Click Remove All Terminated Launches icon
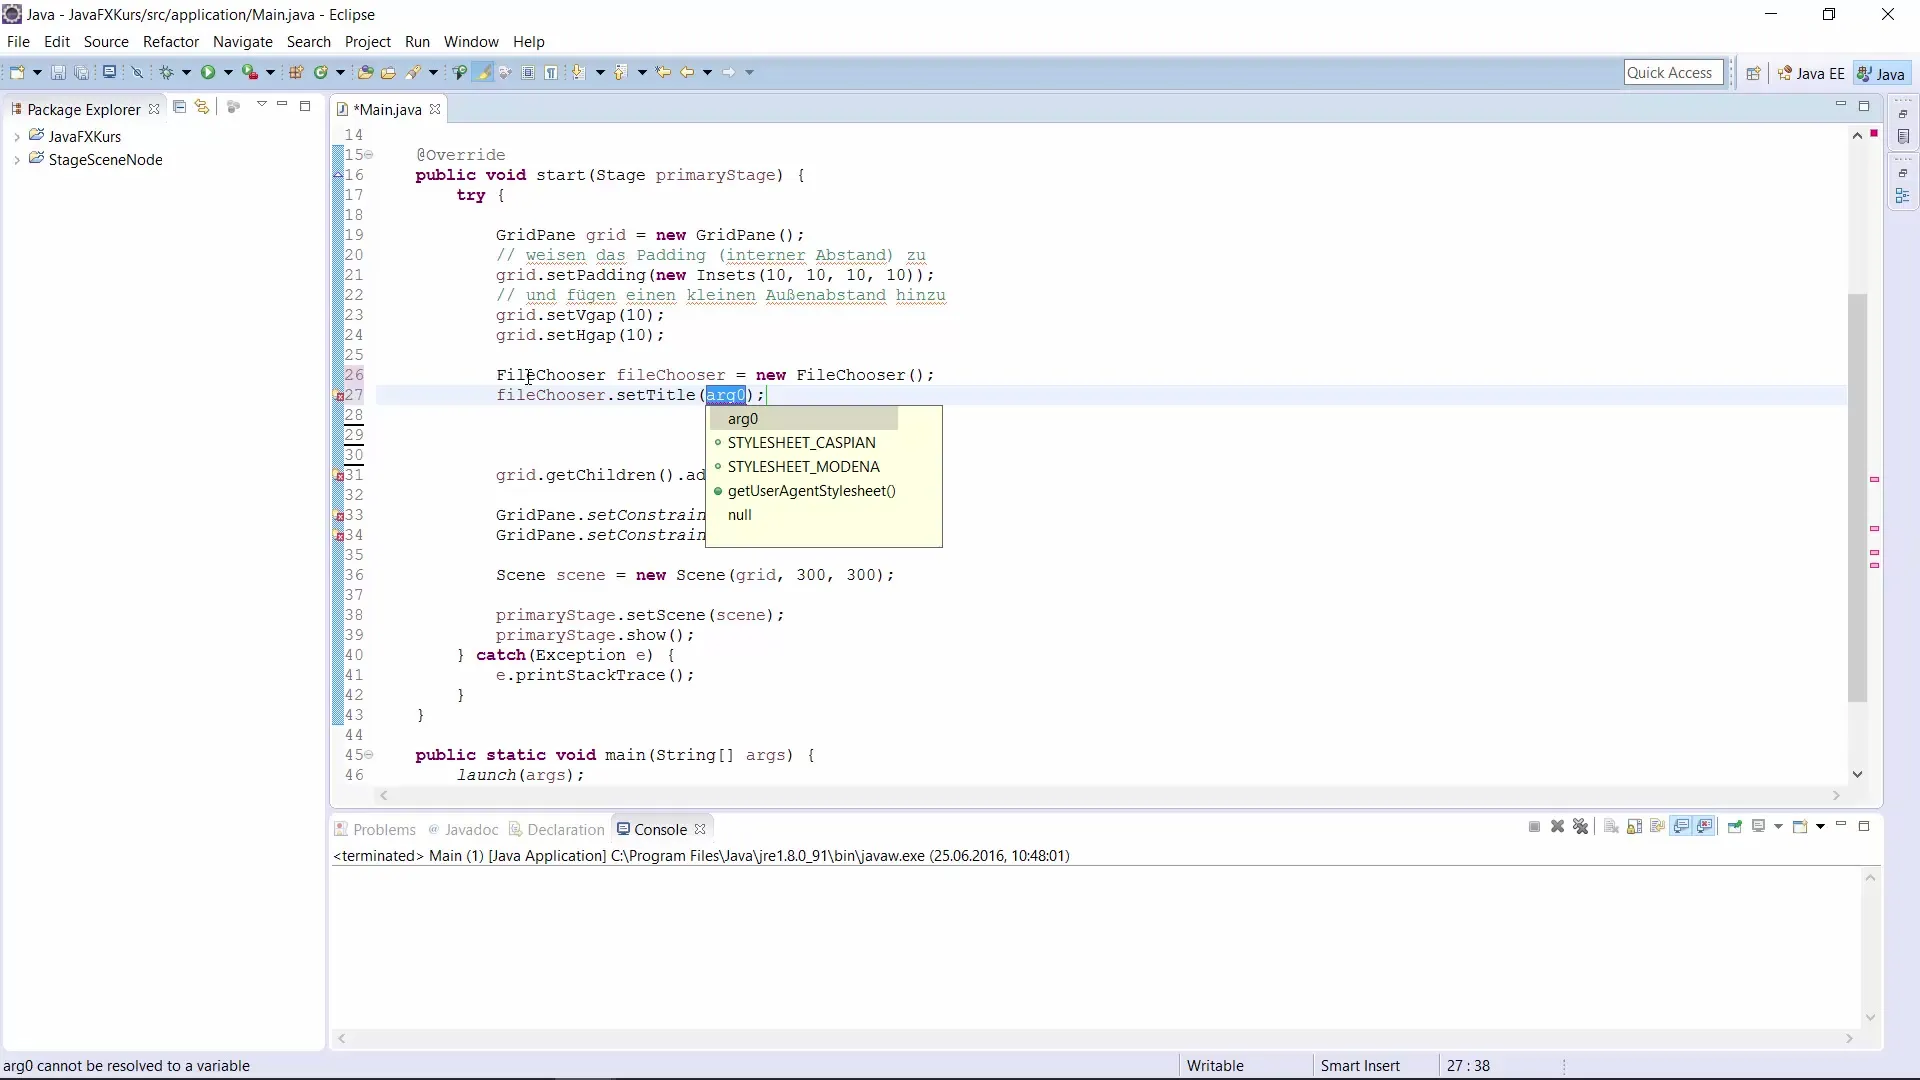This screenshot has width=1920, height=1080. click(1581, 827)
